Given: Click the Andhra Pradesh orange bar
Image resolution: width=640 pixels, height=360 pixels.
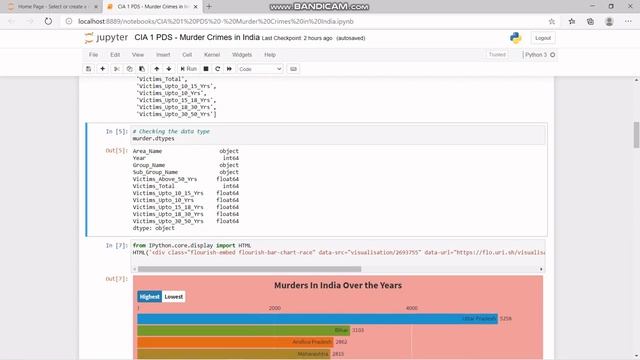Looking at the screenshot, I should click(x=236, y=342).
